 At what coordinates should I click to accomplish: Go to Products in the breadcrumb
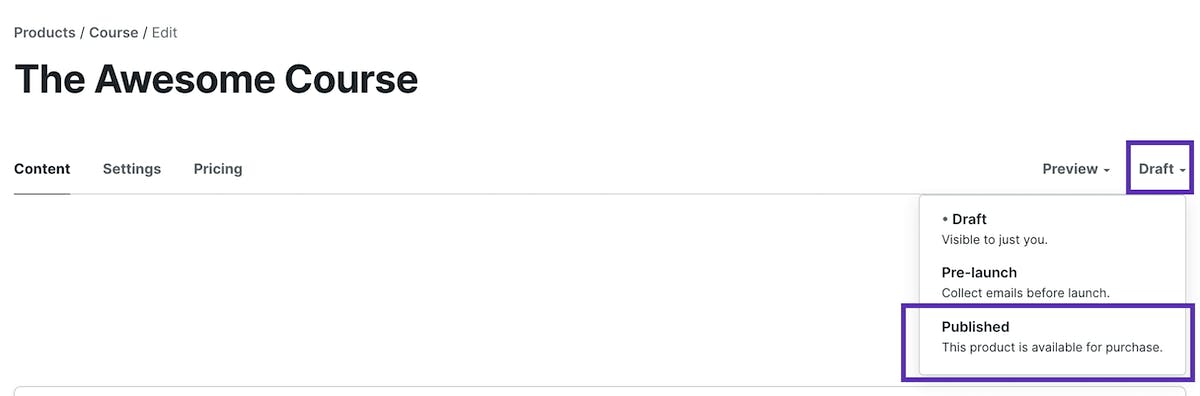click(x=45, y=32)
